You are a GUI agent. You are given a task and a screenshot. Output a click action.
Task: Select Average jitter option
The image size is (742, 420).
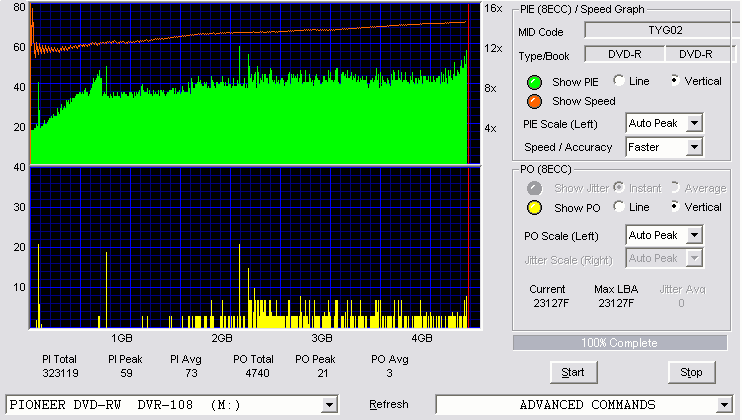pyautogui.click(x=675, y=187)
